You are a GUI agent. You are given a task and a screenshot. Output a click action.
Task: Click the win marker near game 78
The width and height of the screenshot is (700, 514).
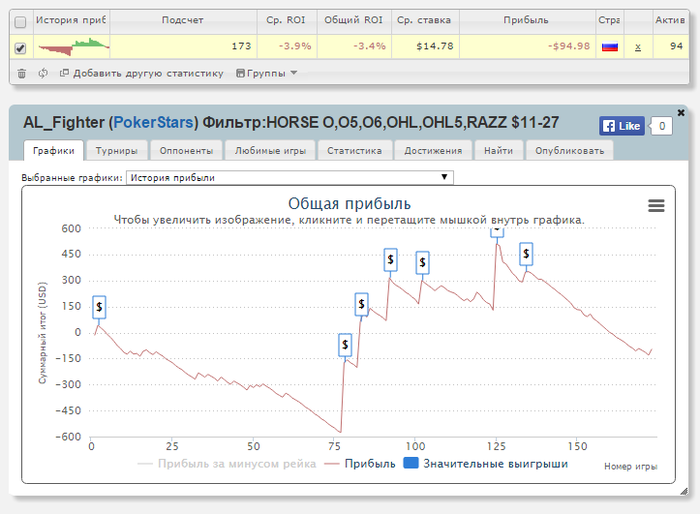[x=345, y=345]
